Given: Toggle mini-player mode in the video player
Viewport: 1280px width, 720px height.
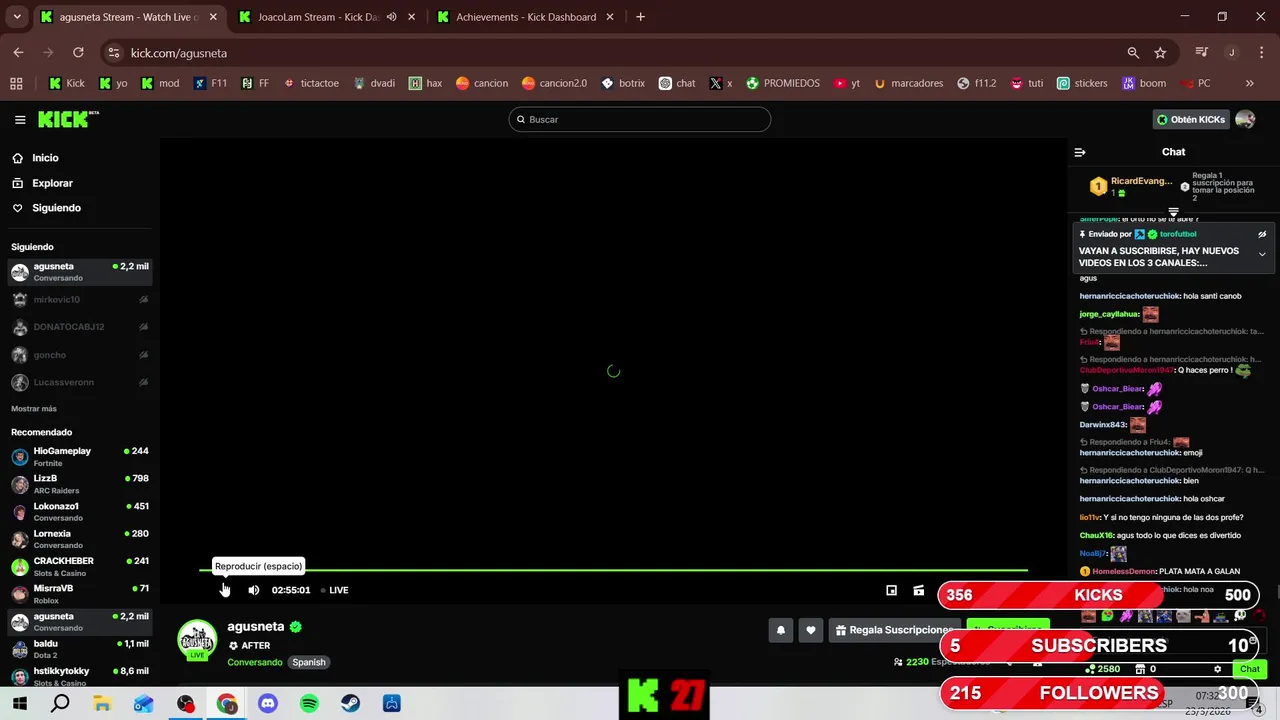Looking at the screenshot, I should coord(891,590).
